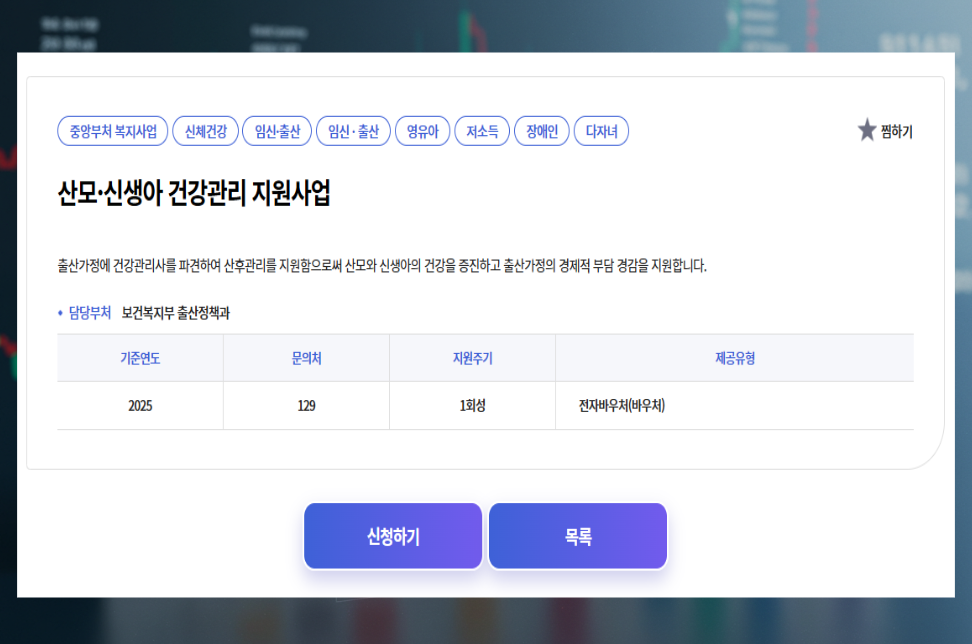Click the 영유아 category tag
Viewport: 972px width, 644px height.
421,130
